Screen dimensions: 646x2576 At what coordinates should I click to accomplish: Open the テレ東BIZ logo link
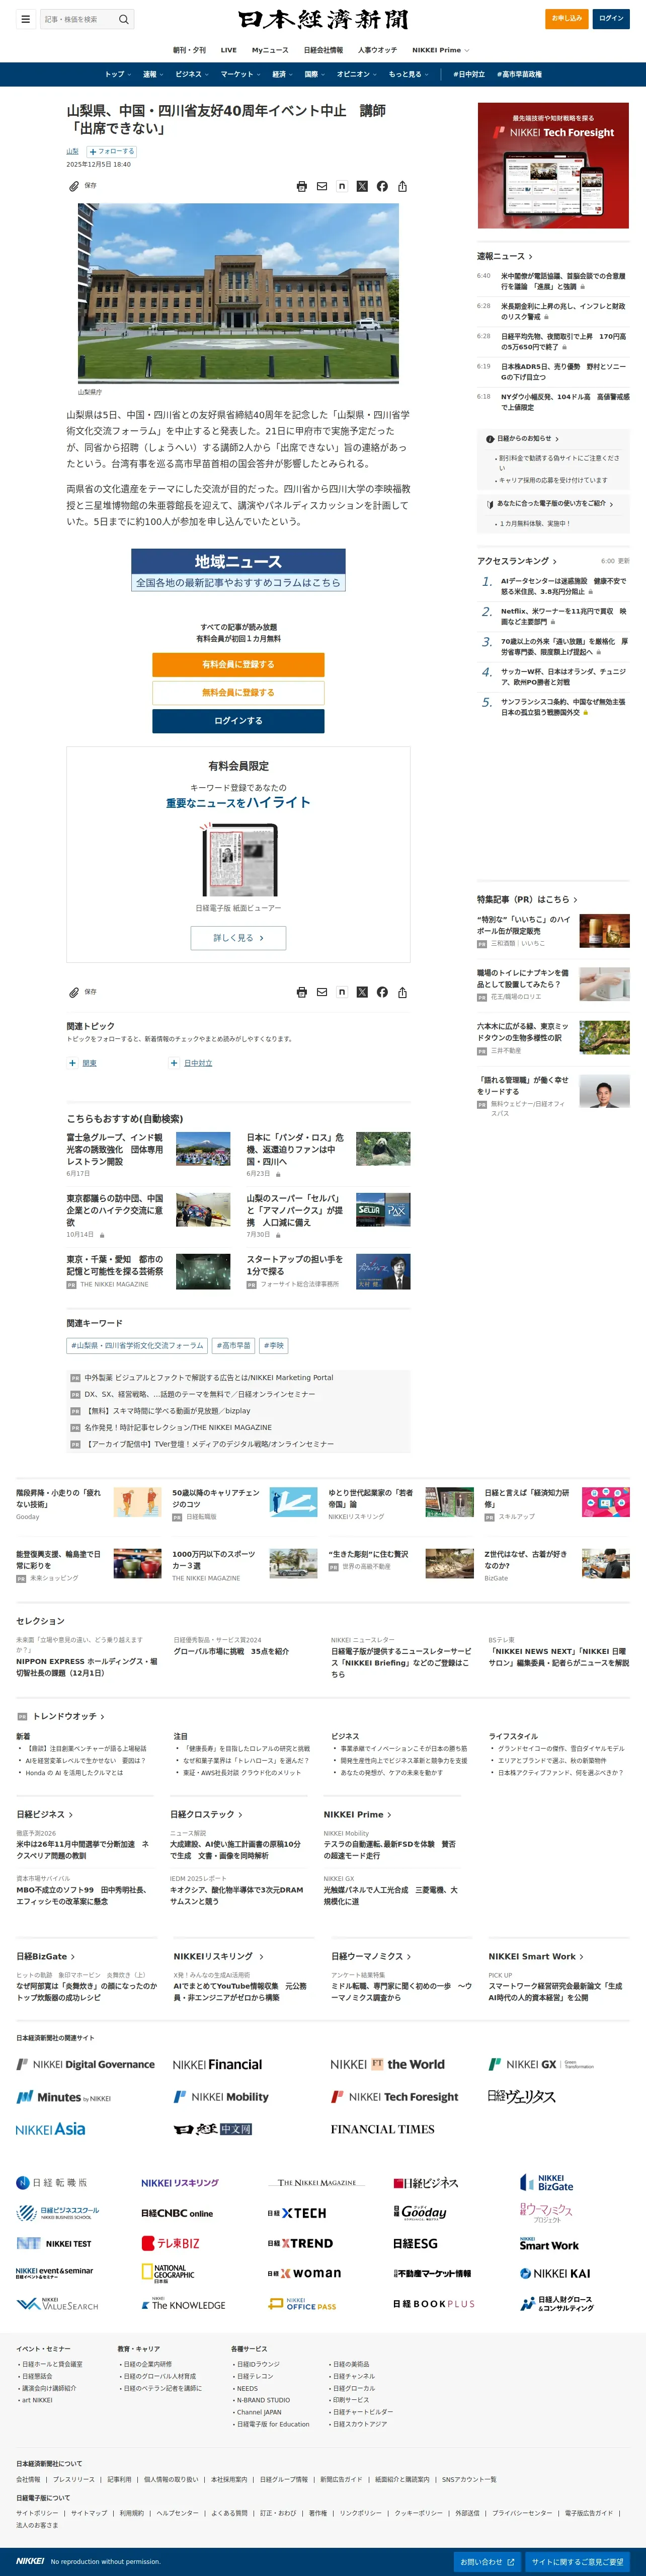(170, 2243)
